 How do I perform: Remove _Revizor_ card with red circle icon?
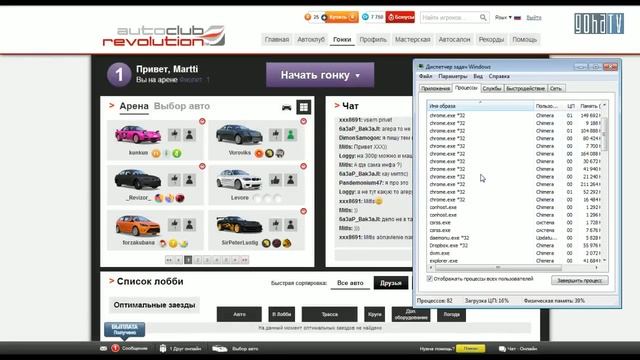(202, 166)
